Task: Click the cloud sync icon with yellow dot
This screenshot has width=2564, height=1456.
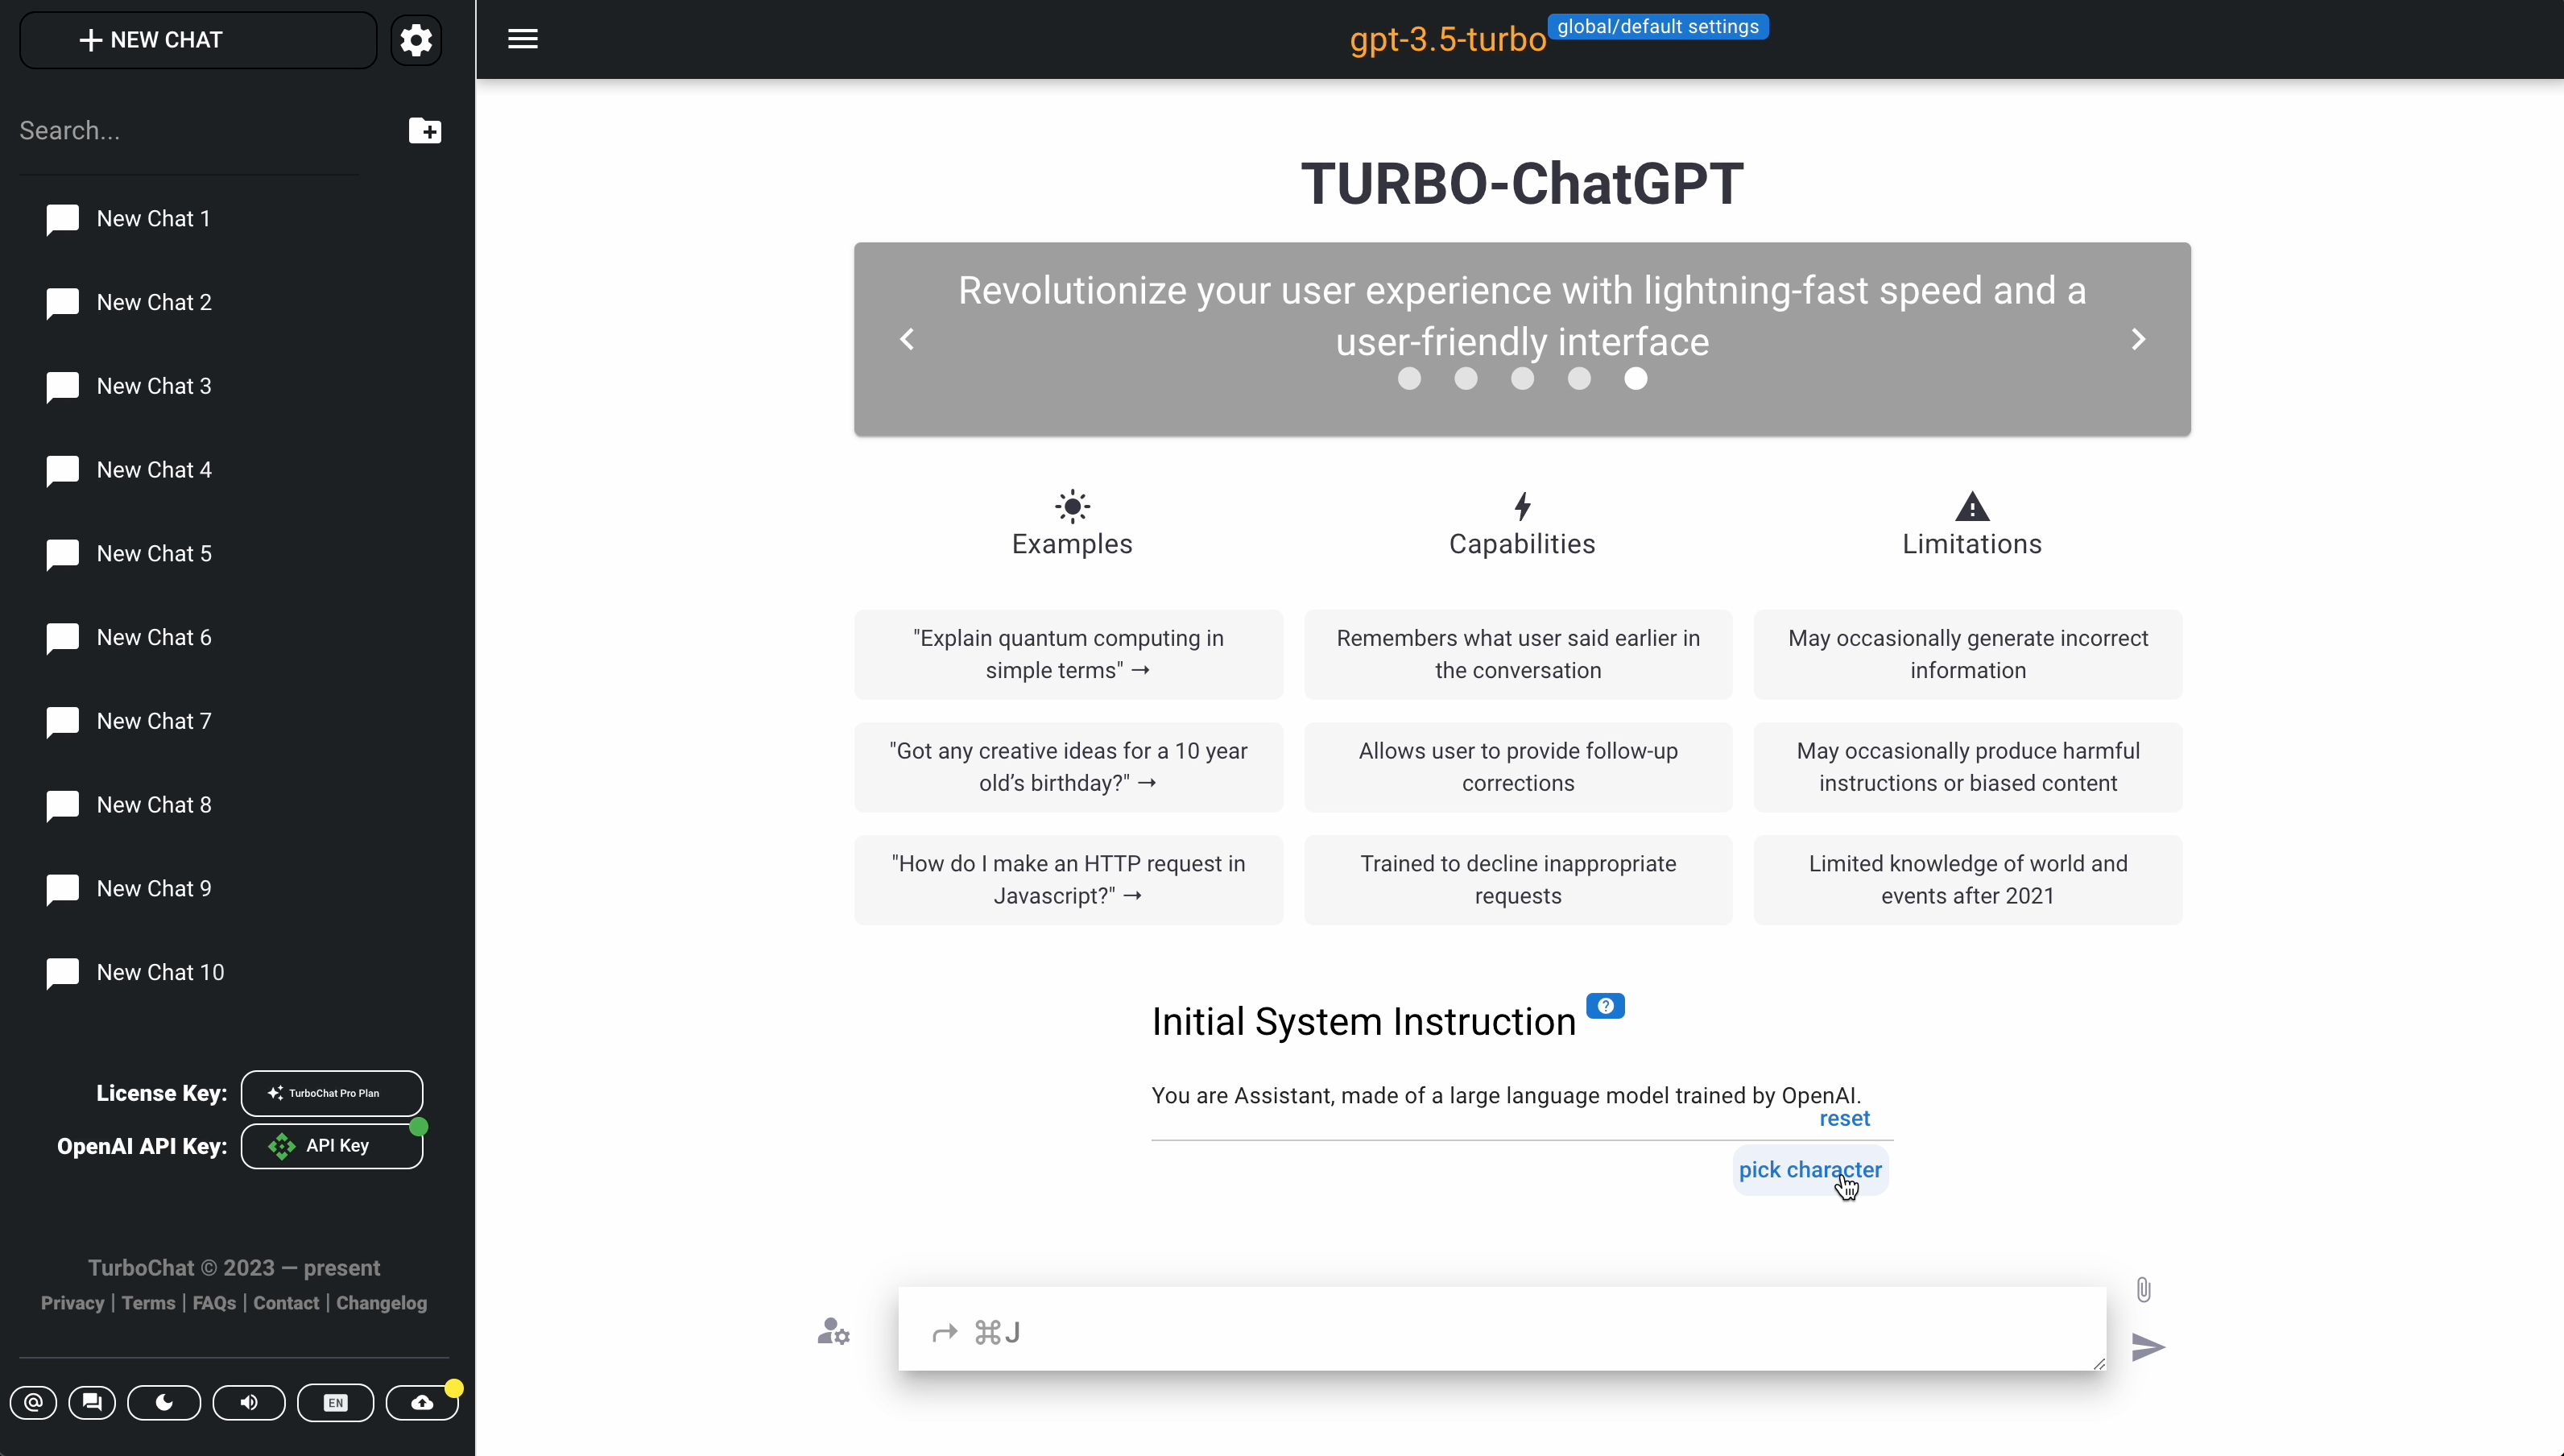Action: 422,1402
